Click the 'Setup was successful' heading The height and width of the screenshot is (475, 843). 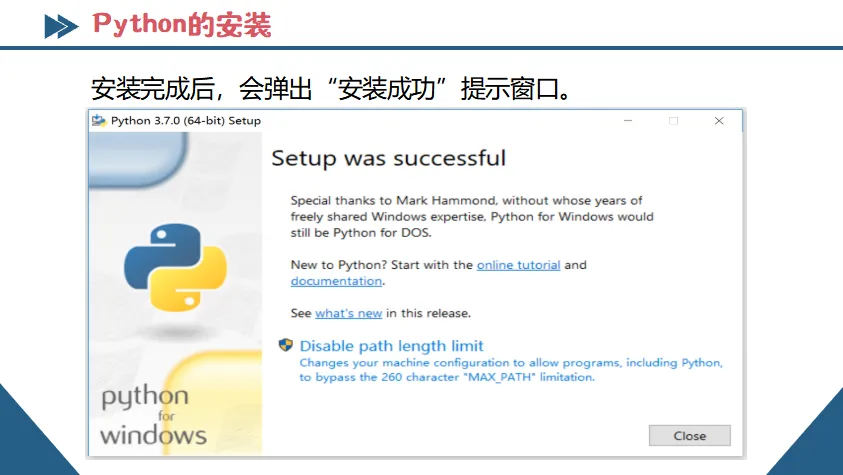388,158
